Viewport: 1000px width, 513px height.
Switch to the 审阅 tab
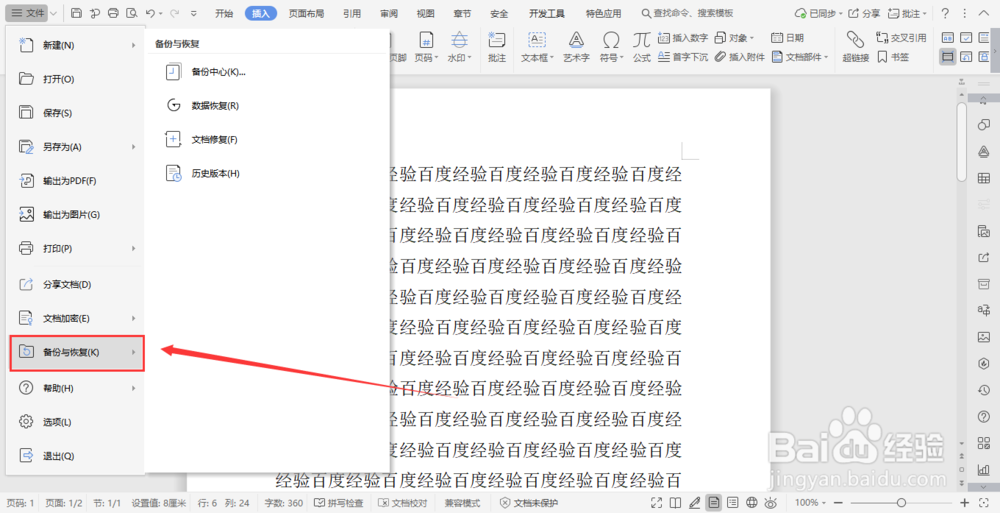pyautogui.click(x=388, y=13)
